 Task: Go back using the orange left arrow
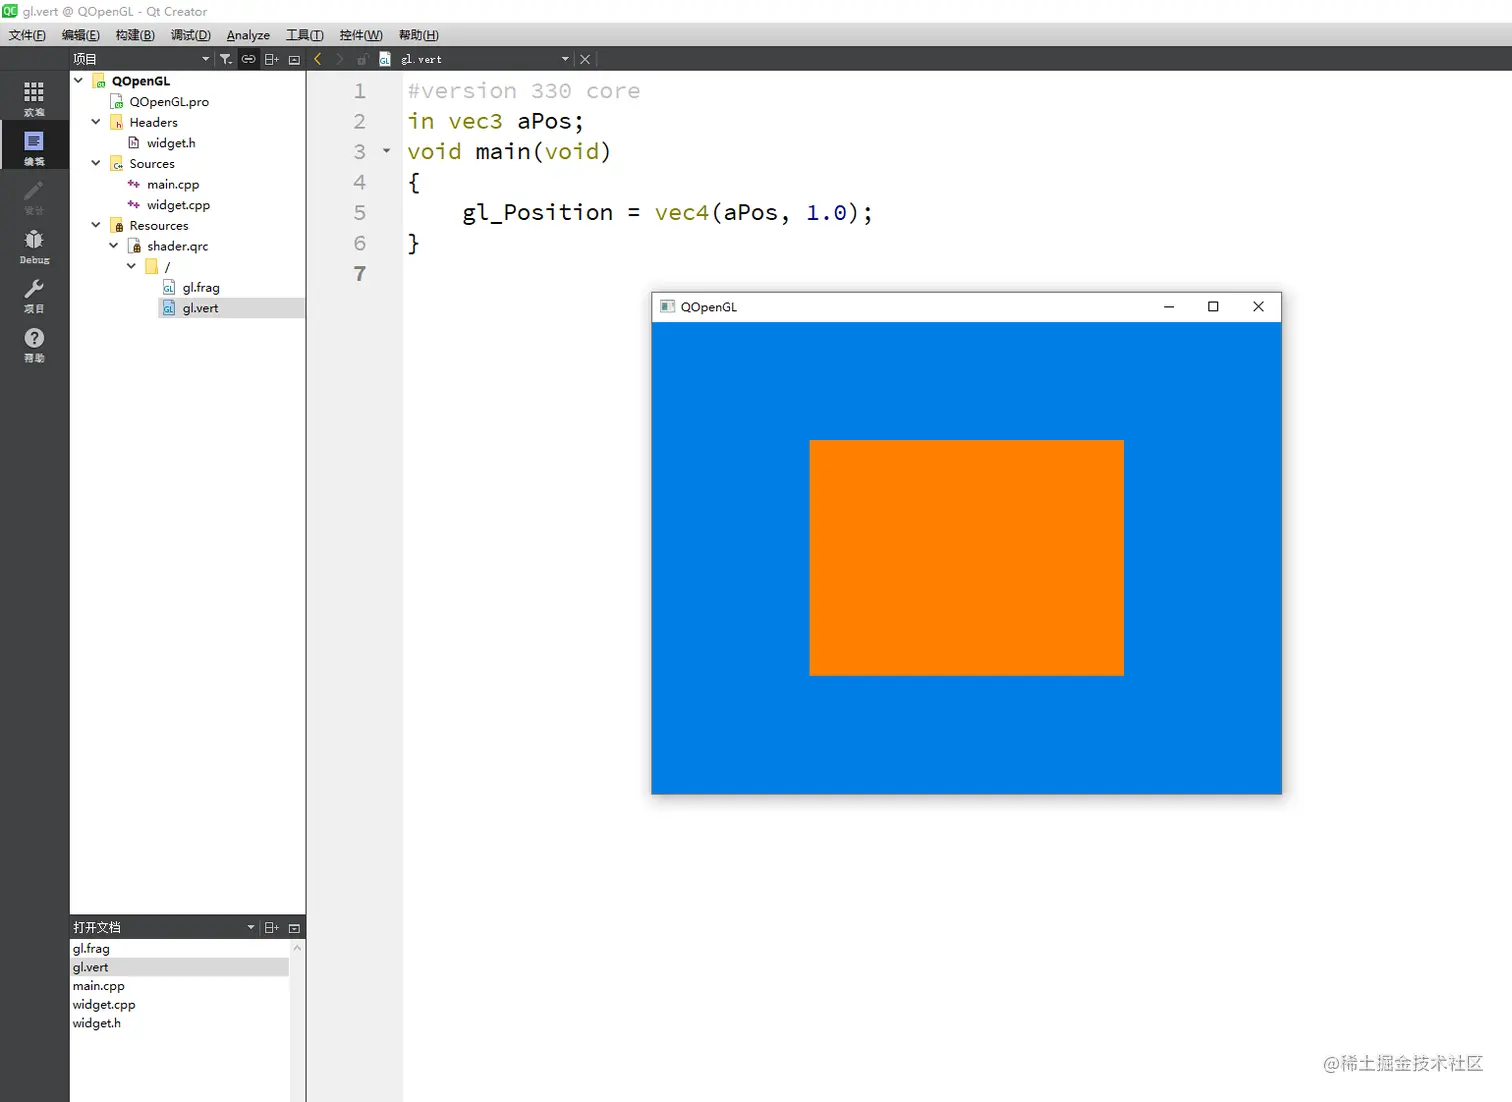coord(318,59)
